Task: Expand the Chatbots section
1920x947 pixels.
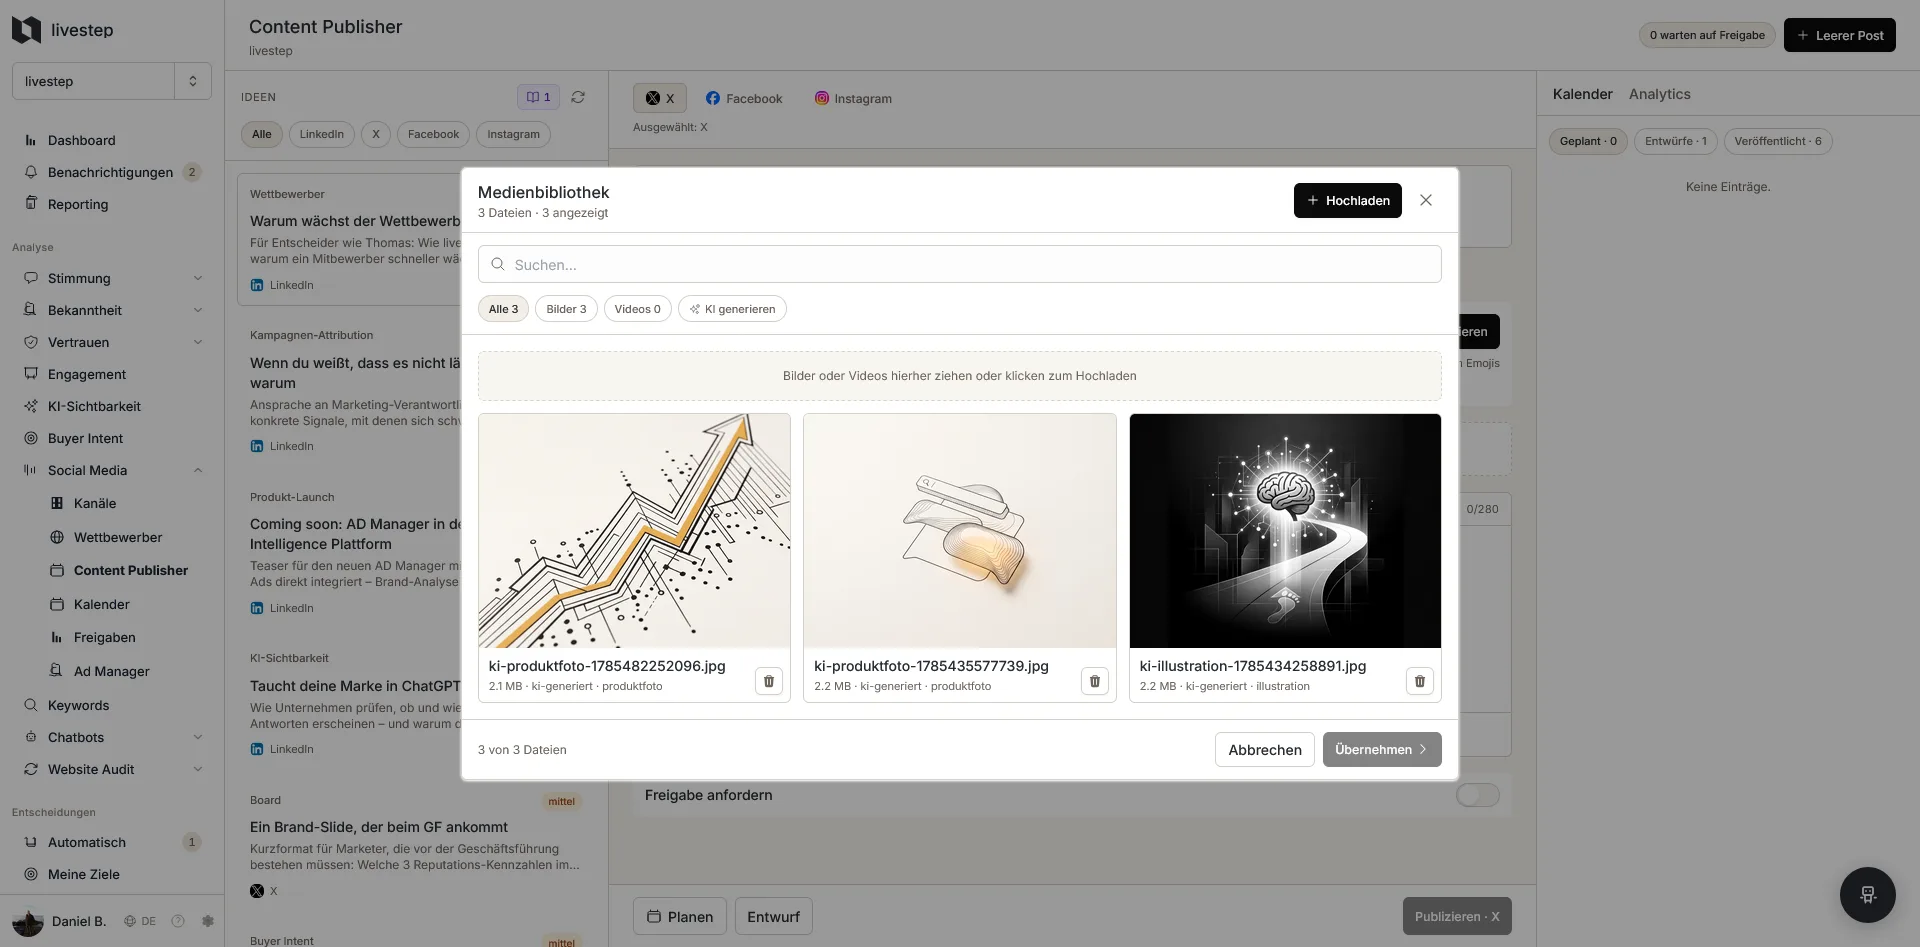Action: pyautogui.click(x=197, y=737)
